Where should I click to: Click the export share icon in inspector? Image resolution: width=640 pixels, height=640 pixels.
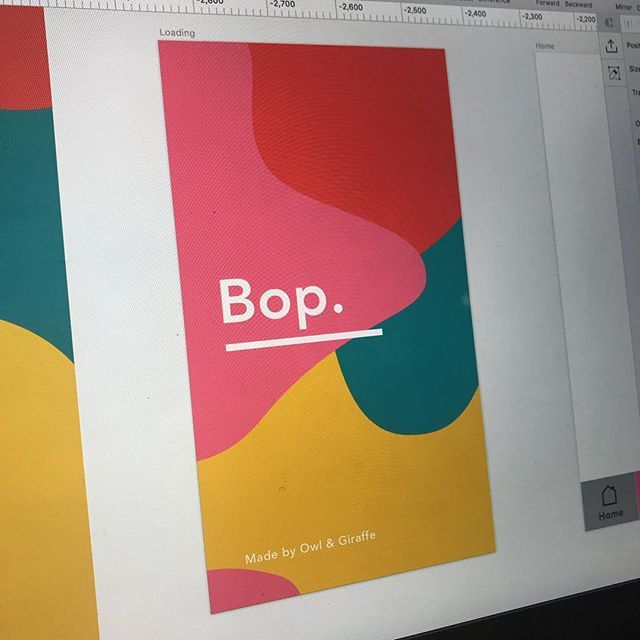tap(611, 46)
